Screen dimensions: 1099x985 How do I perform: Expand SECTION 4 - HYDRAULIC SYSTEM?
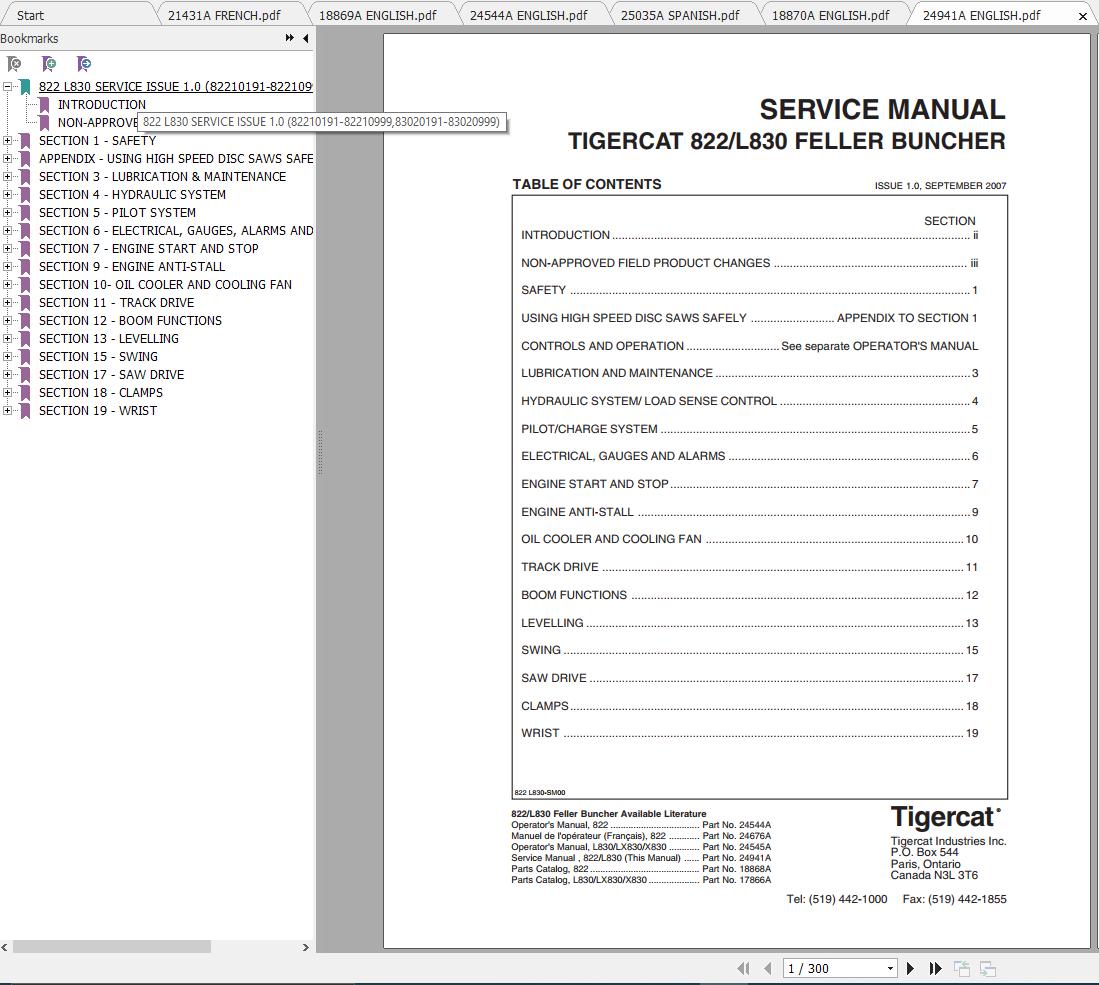pos(7,195)
